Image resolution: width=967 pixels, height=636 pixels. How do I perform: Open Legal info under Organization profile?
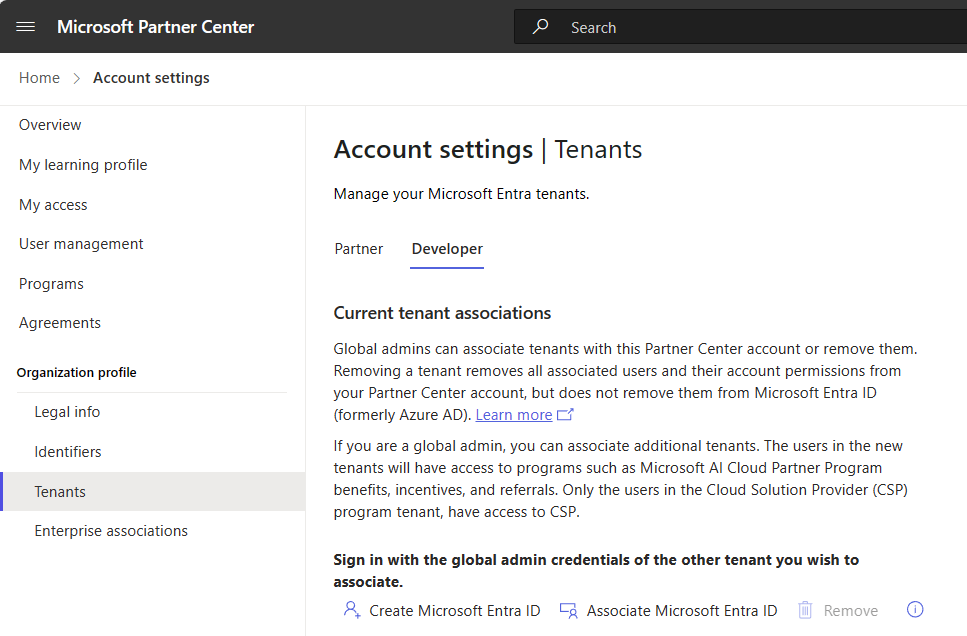click(x=67, y=411)
